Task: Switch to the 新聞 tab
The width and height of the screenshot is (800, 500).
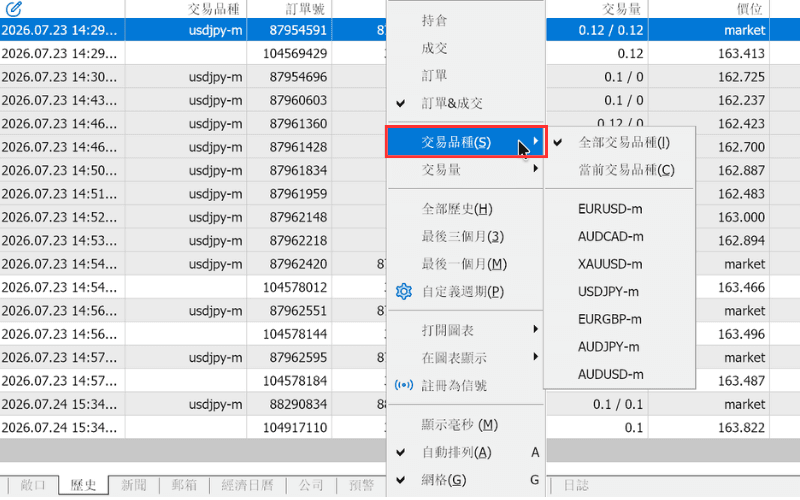Action: (x=134, y=485)
